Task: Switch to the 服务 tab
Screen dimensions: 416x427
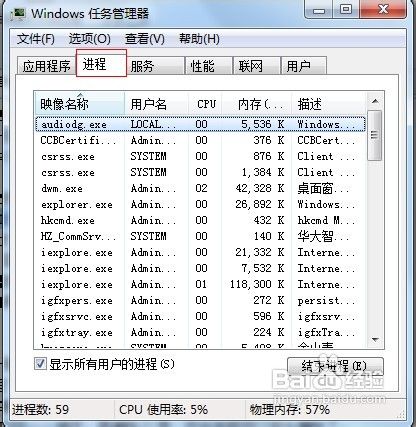Action: tap(155, 66)
